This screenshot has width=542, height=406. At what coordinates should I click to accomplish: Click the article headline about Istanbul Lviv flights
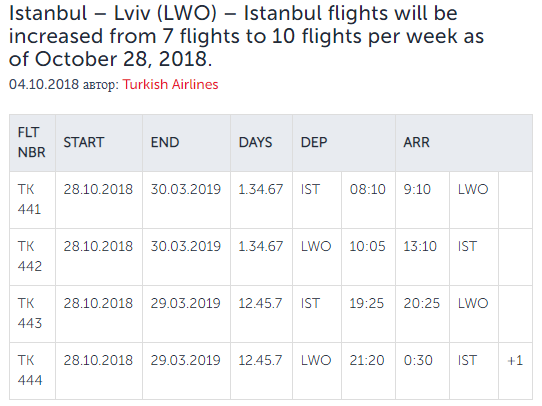pyautogui.click(x=246, y=36)
